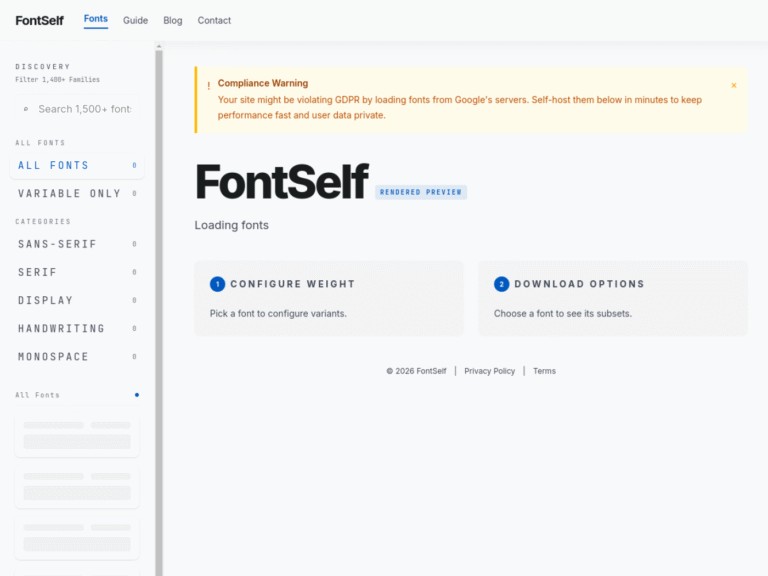Viewport: 768px width, 576px height.
Task: Focus the Search 1,500+ fonts field
Action: pos(77,109)
